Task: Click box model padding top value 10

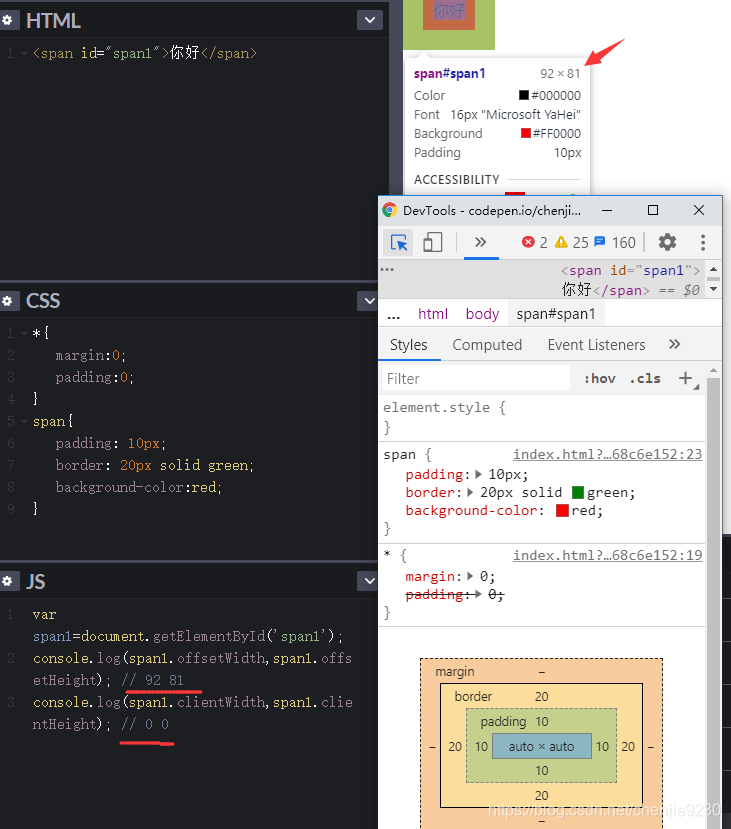Action: click(542, 722)
